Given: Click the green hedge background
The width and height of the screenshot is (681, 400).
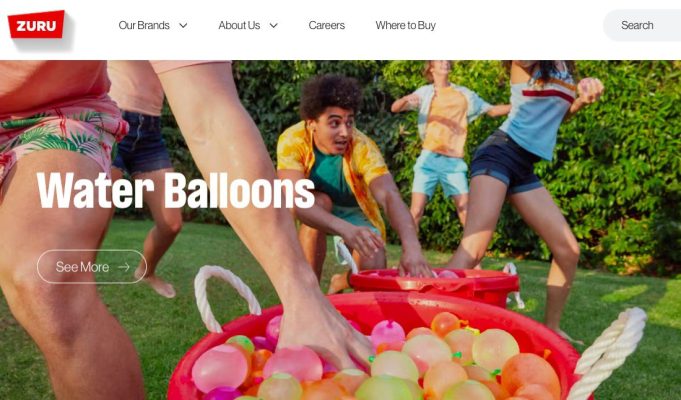Looking at the screenshot, I should pos(617,165).
